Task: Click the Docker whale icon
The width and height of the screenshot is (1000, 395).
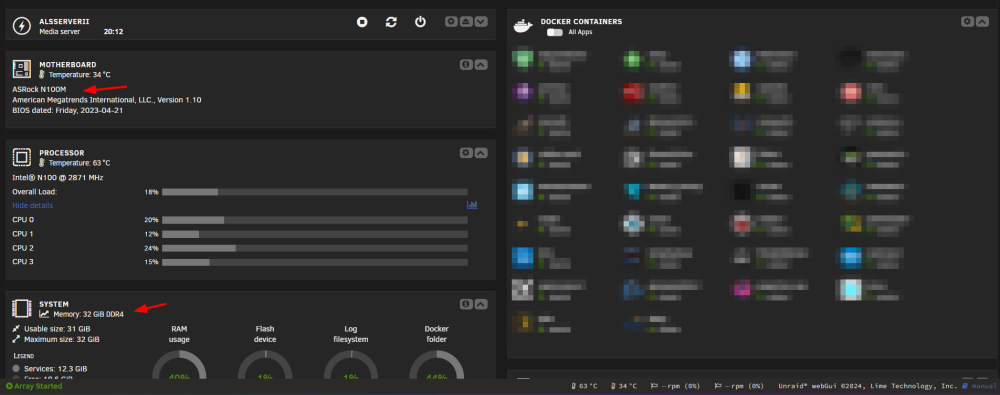Action: point(524,26)
